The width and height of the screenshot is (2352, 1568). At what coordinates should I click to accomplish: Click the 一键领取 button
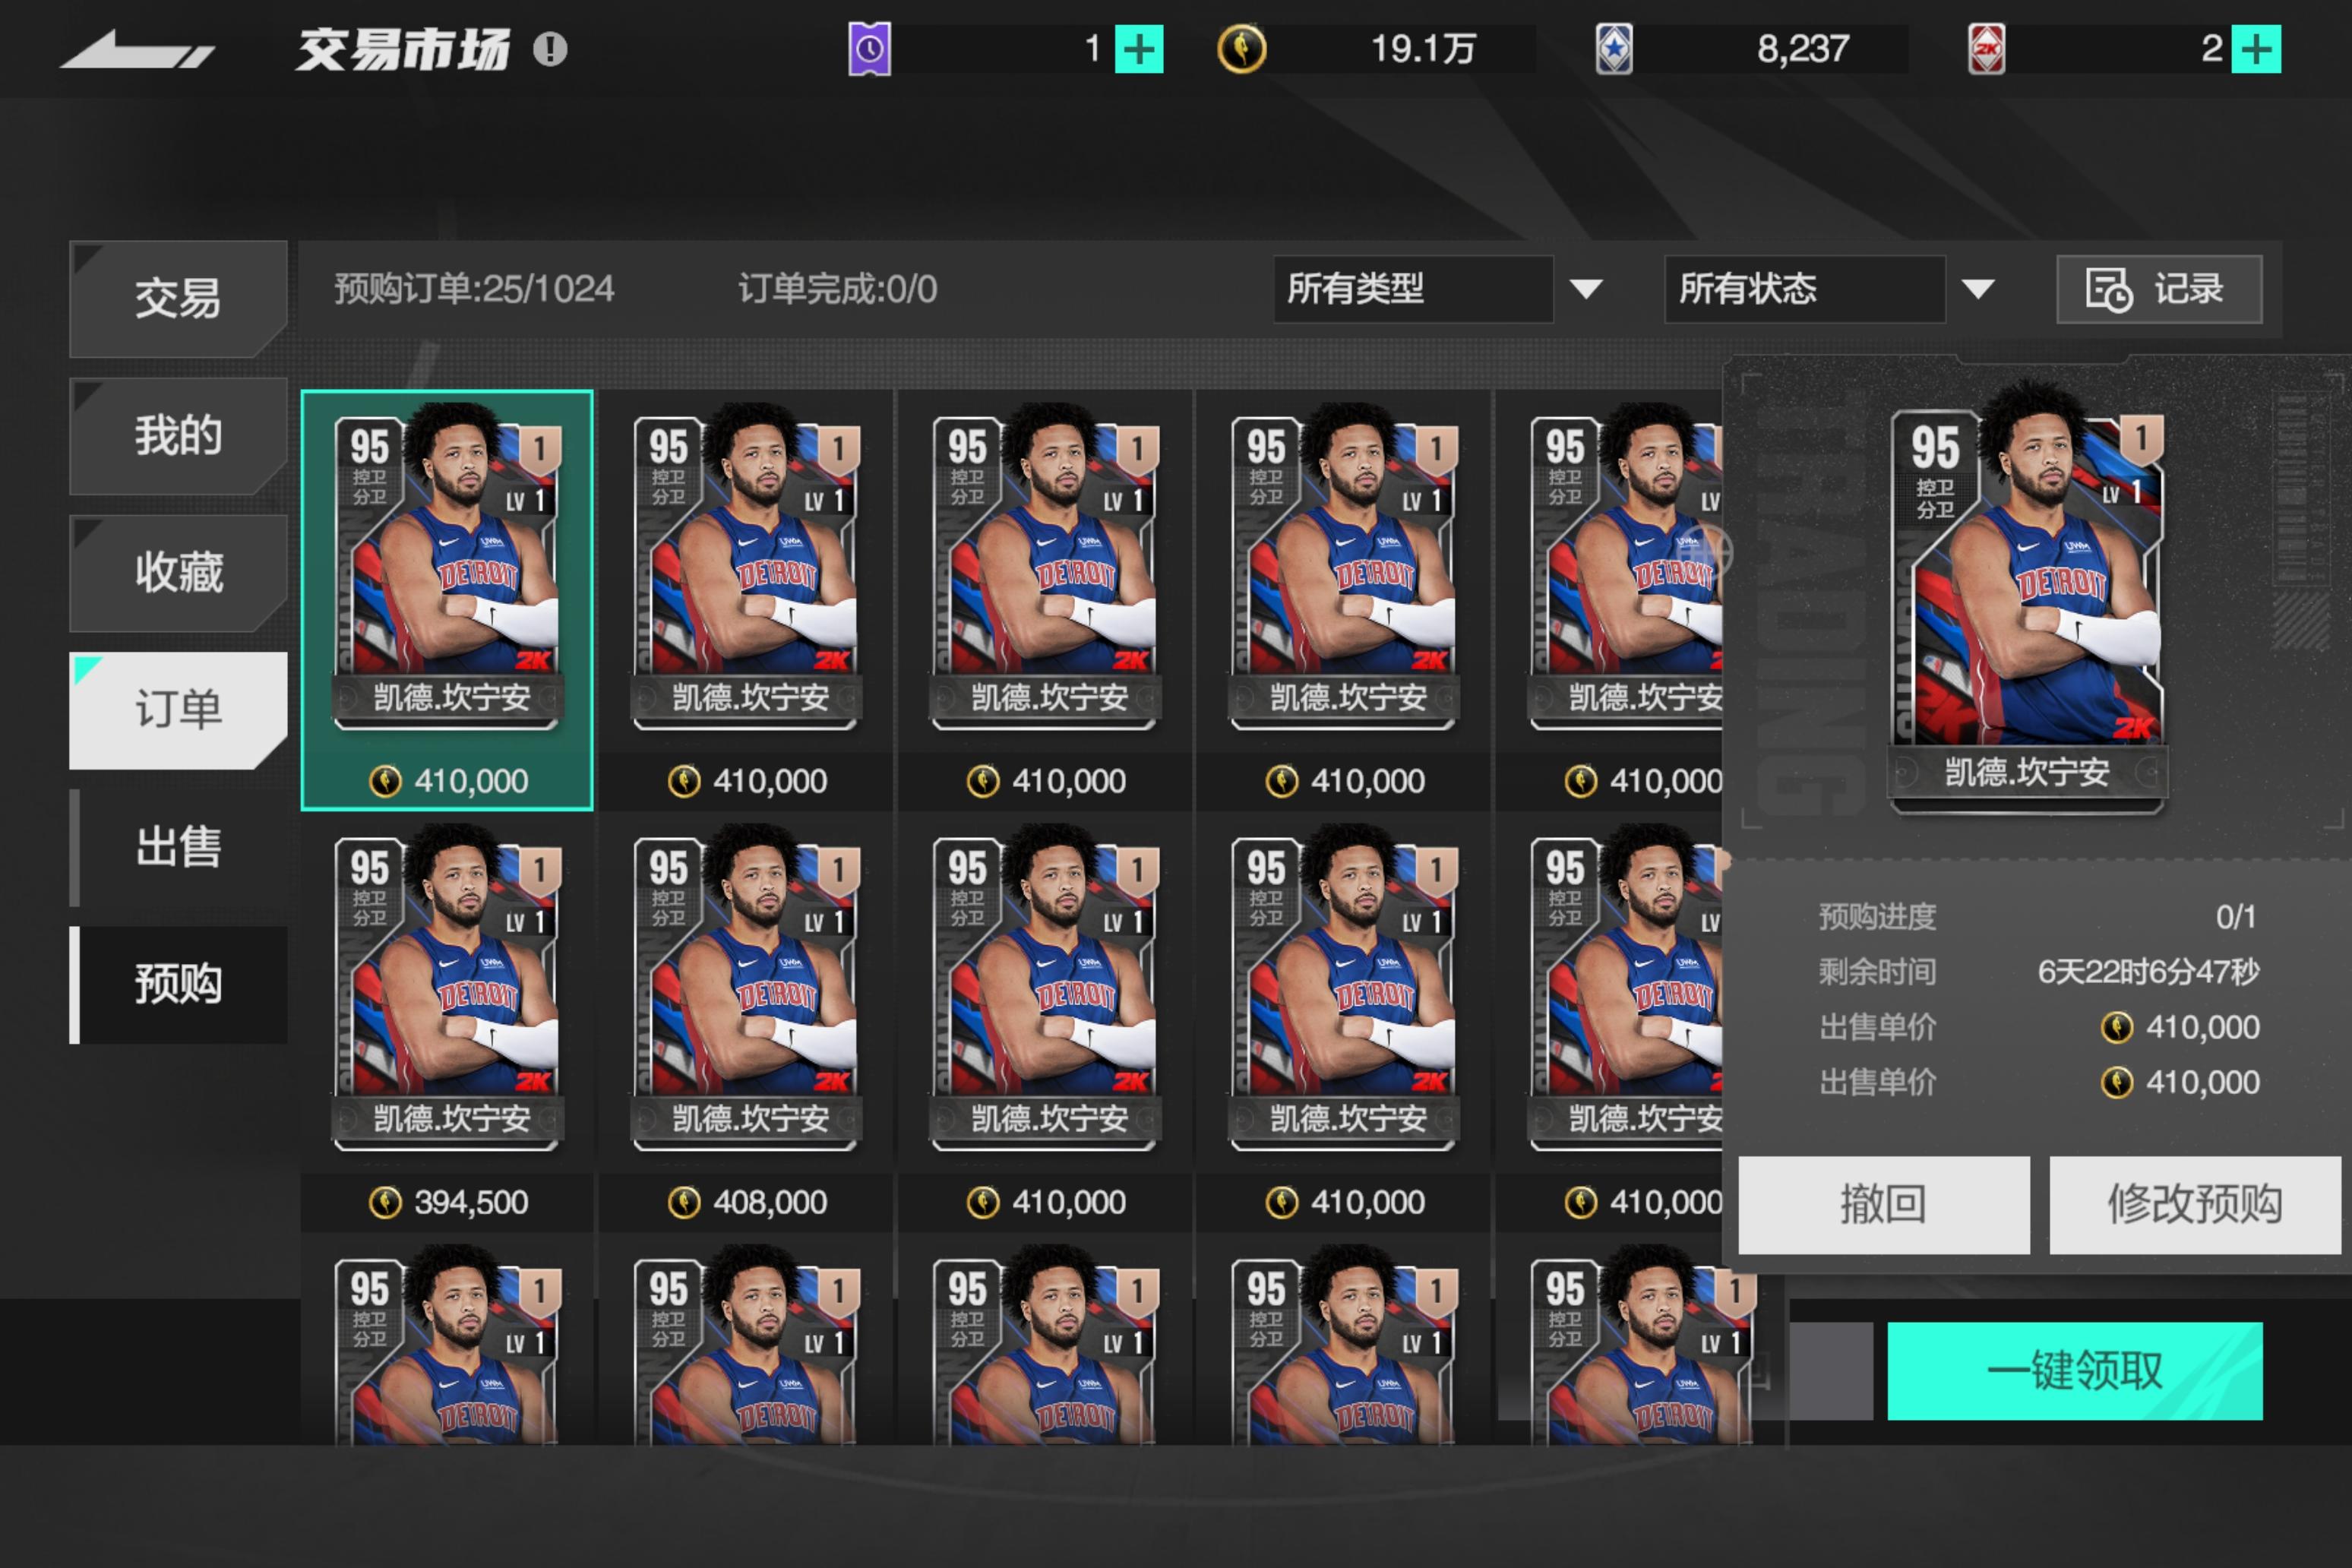[2075, 1370]
